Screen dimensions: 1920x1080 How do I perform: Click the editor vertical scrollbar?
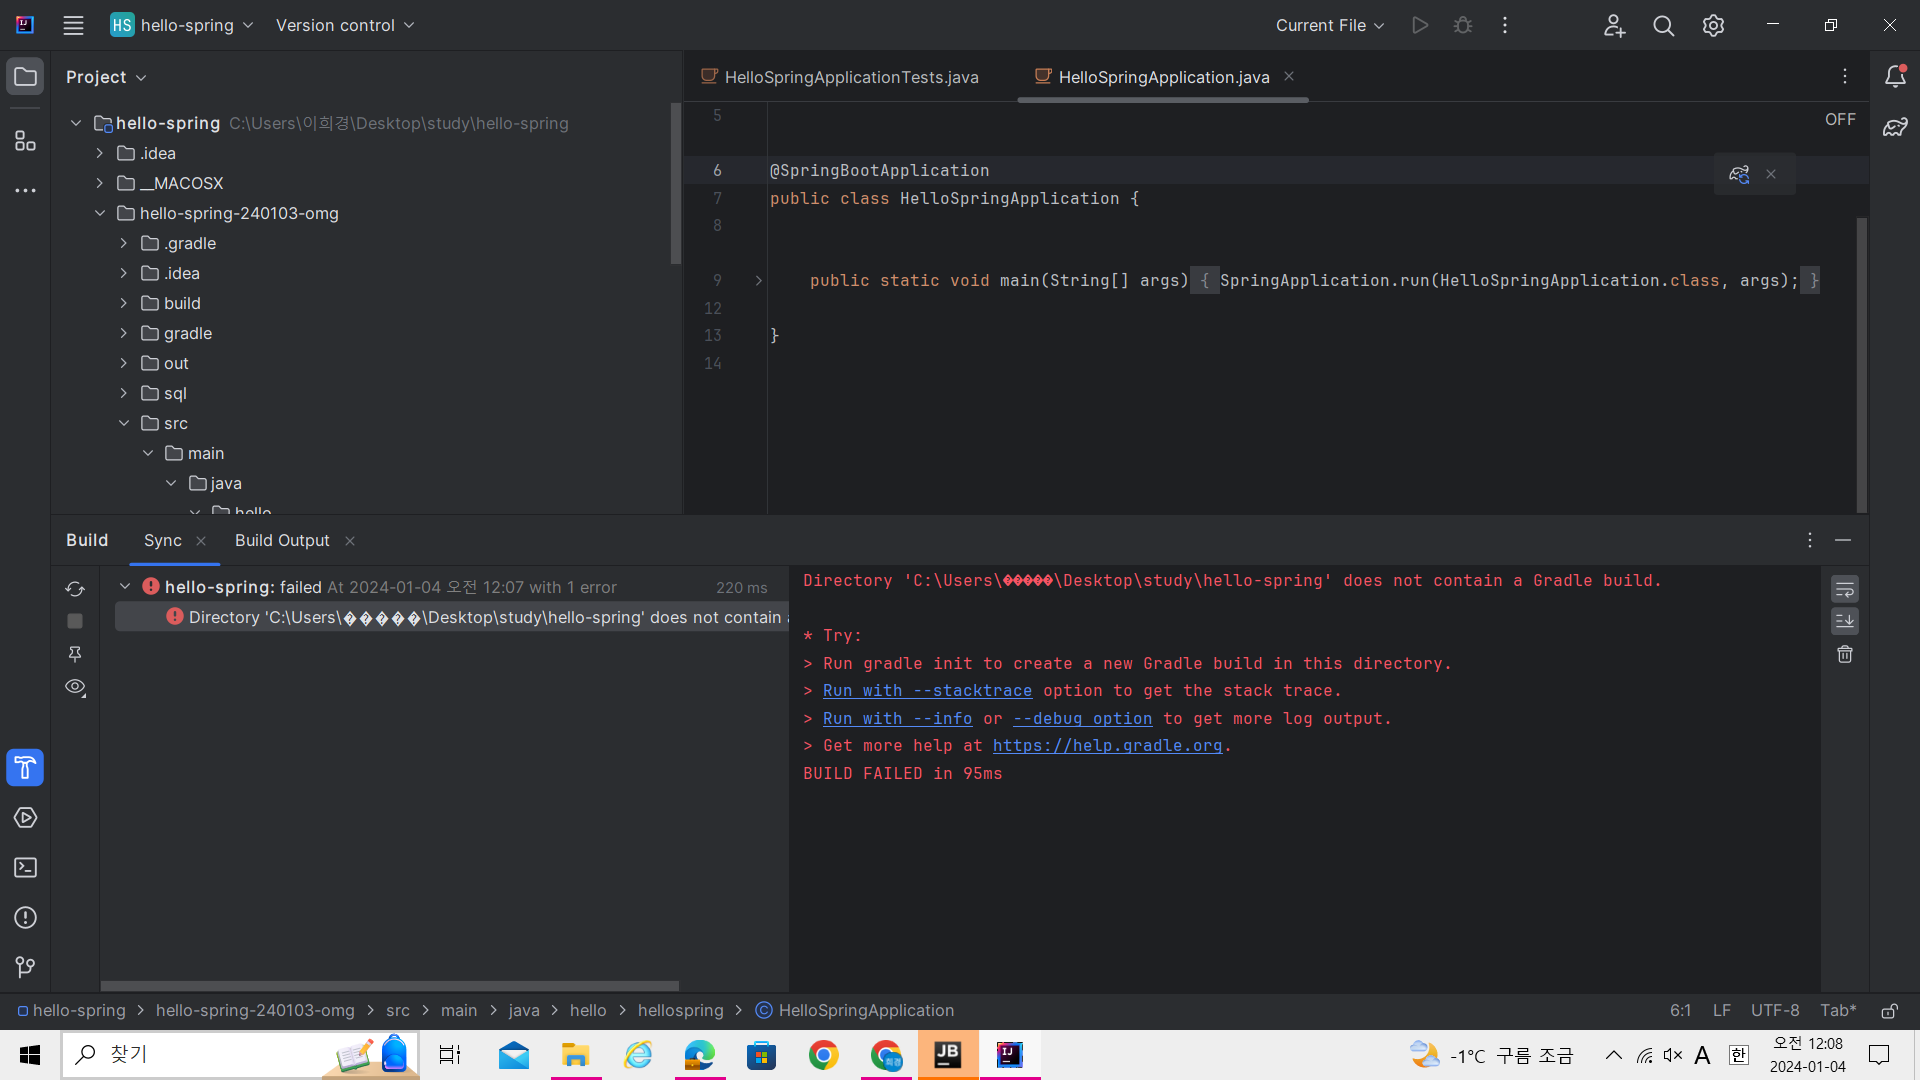click(x=1862, y=365)
